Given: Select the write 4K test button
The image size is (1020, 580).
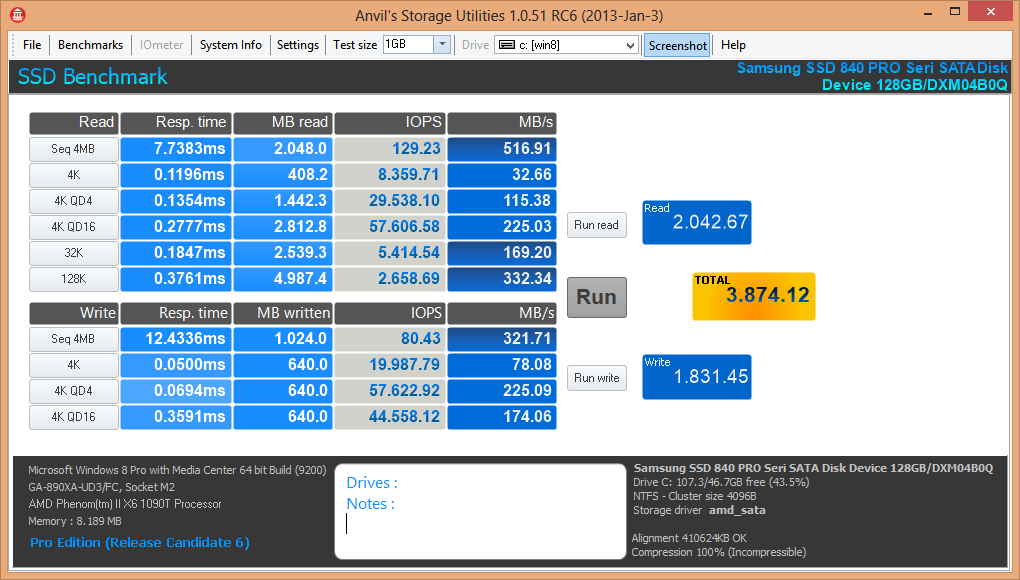Looking at the screenshot, I should point(74,365).
